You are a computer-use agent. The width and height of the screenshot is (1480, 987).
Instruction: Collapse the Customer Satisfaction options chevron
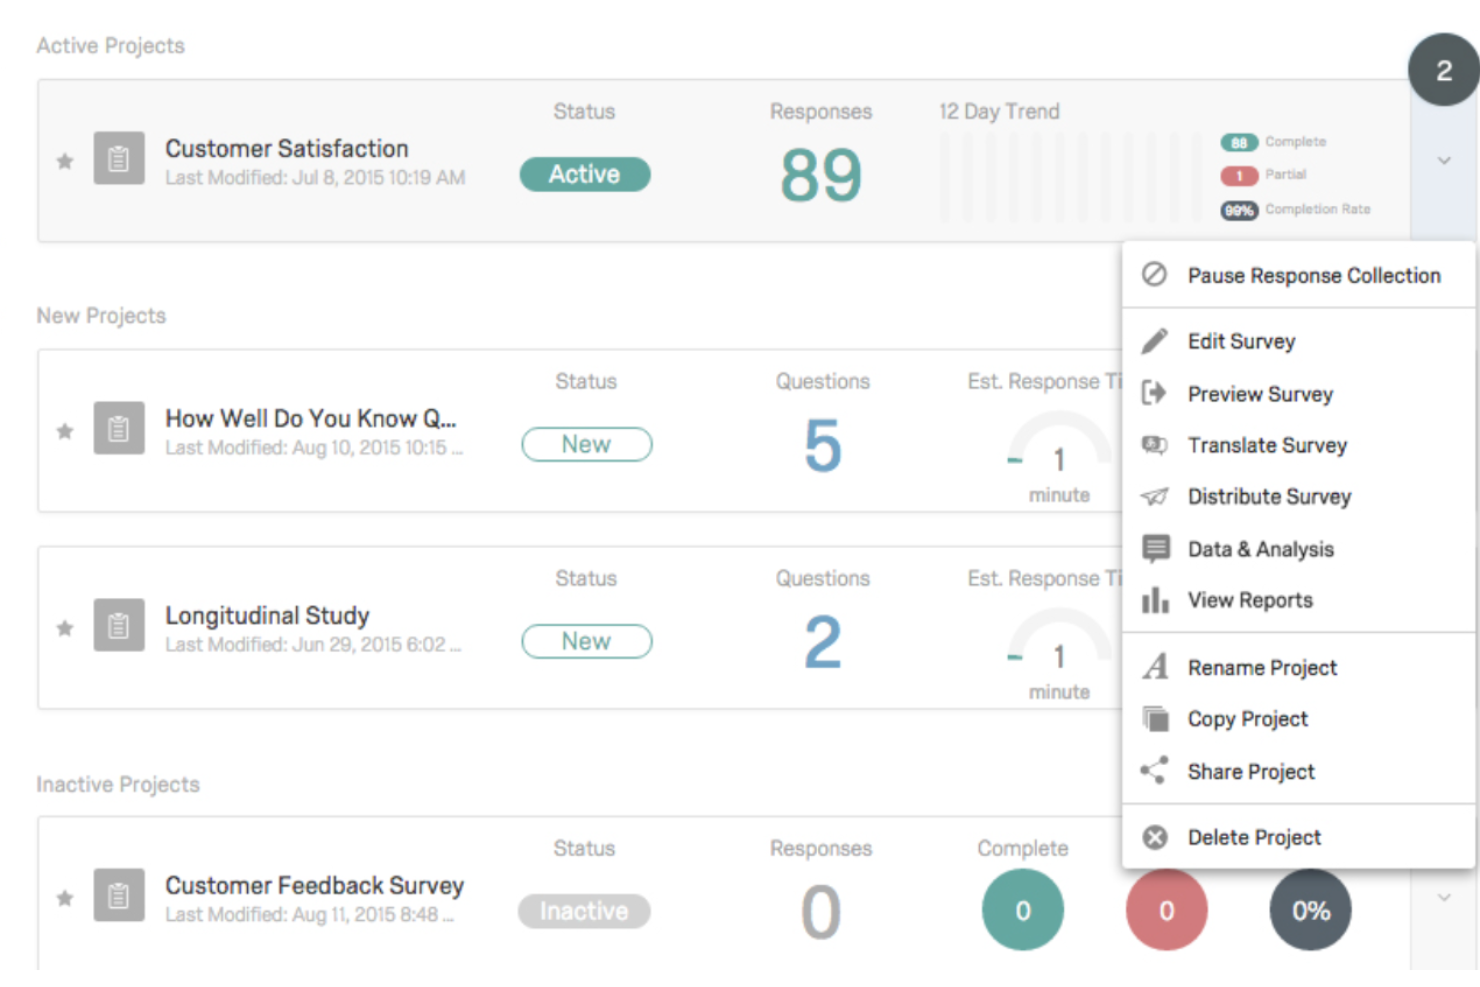pos(1443,160)
